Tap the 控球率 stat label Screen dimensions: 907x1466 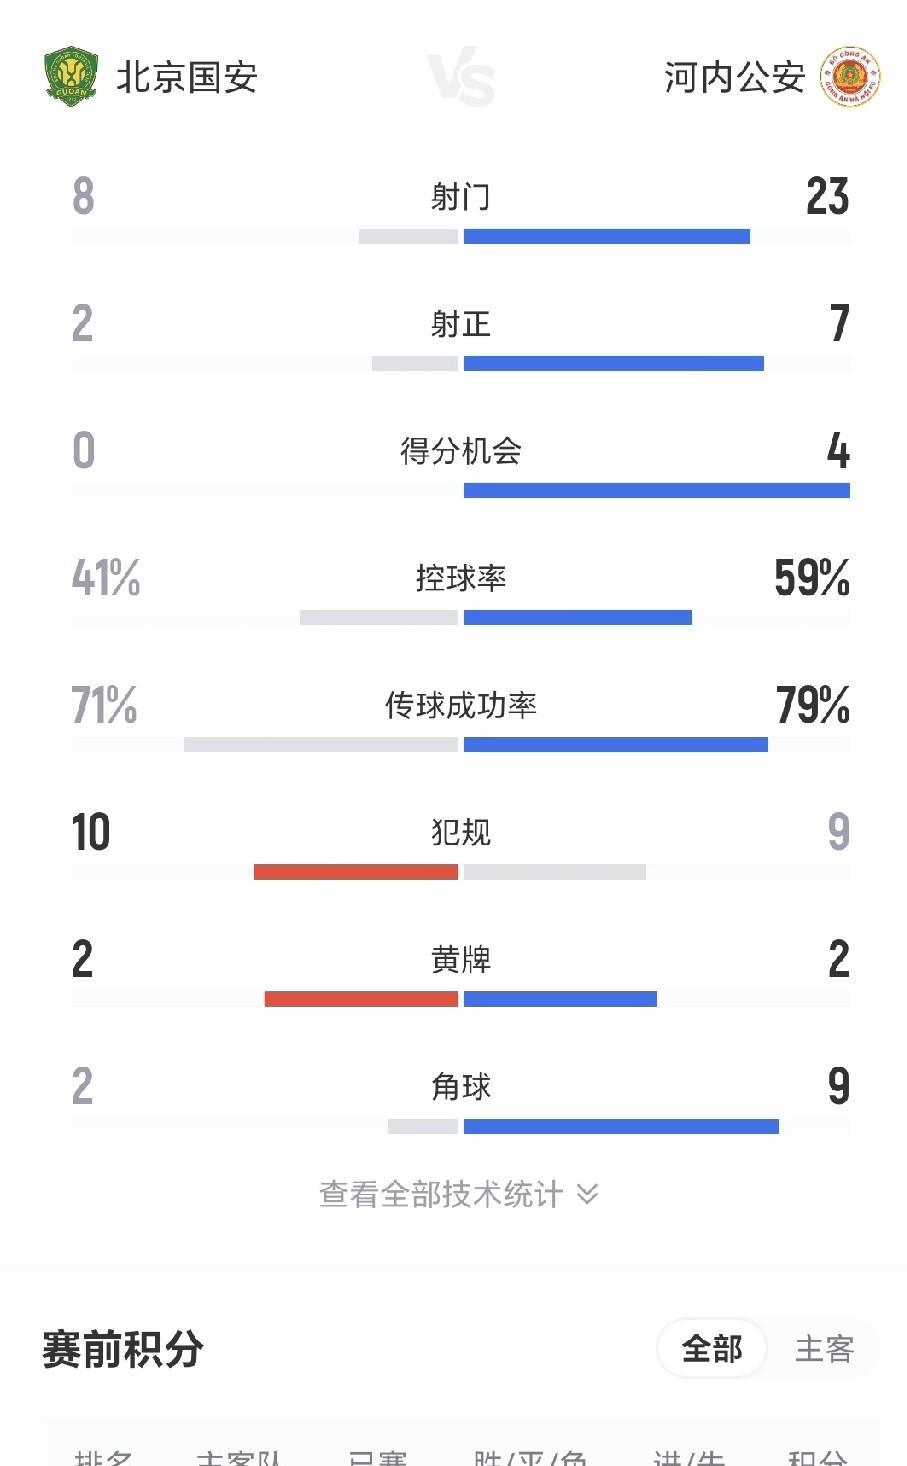[x=461, y=578]
